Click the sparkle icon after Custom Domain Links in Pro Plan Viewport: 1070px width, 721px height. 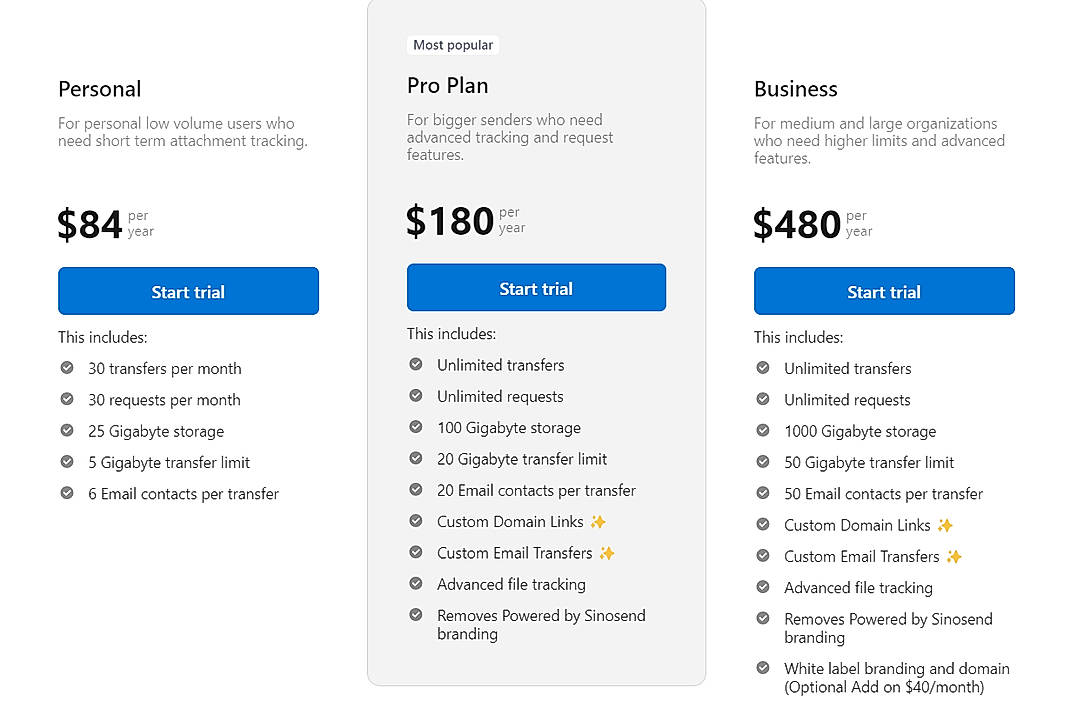click(598, 521)
